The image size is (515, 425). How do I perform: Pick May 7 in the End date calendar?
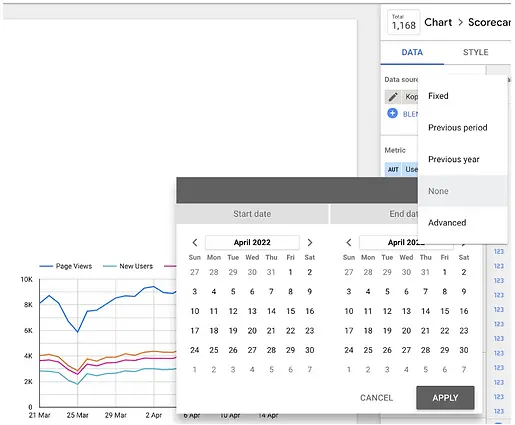pyautogui.click(x=464, y=369)
